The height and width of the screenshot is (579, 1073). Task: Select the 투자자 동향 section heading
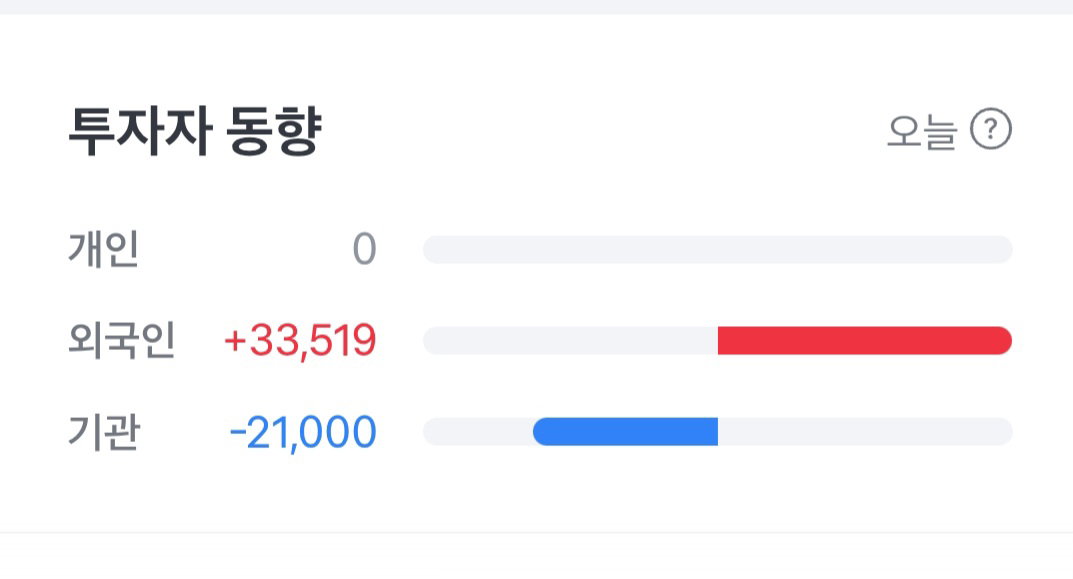(195, 131)
